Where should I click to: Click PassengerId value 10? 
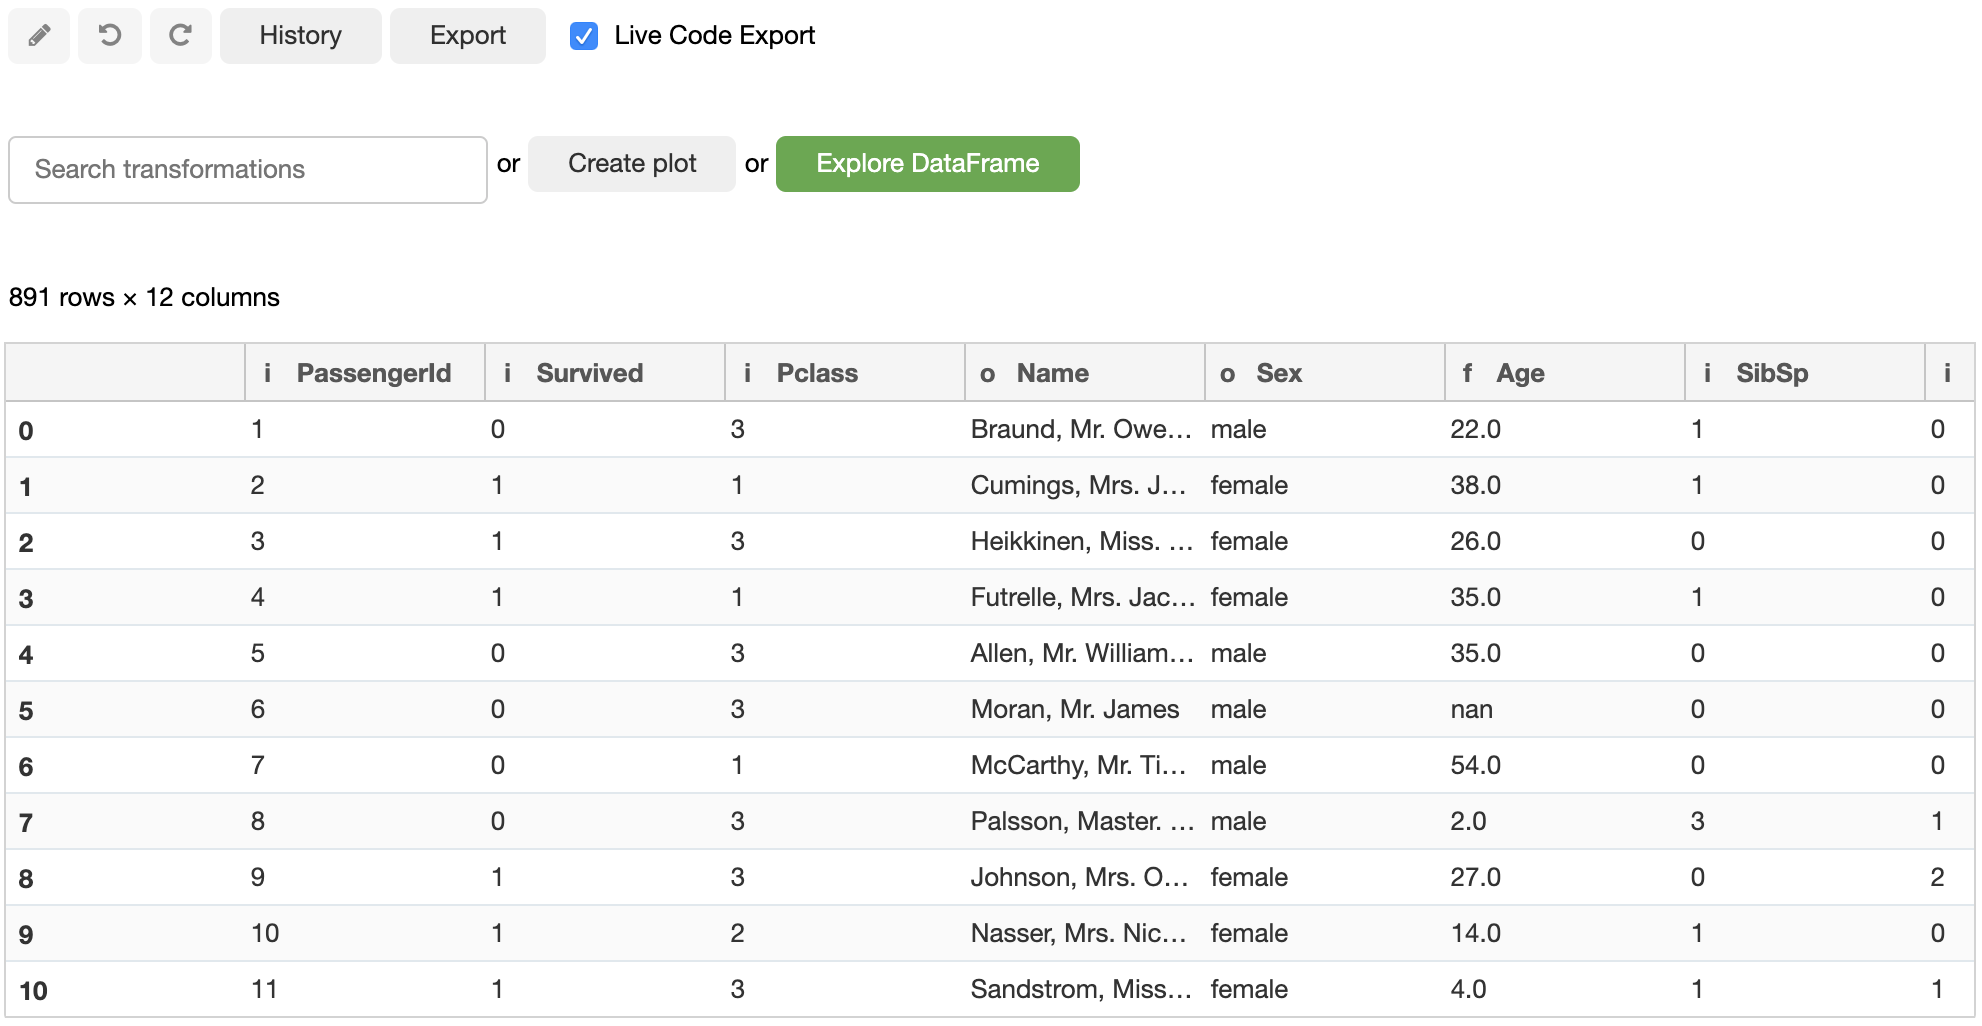point(265,934)
